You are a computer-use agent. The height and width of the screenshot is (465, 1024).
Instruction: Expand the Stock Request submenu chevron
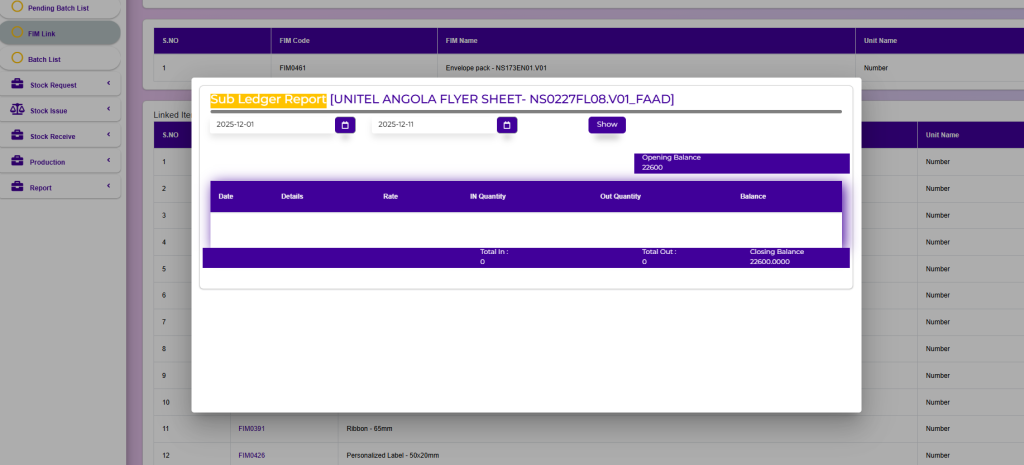pyautogui.click(x=108, y=85)
